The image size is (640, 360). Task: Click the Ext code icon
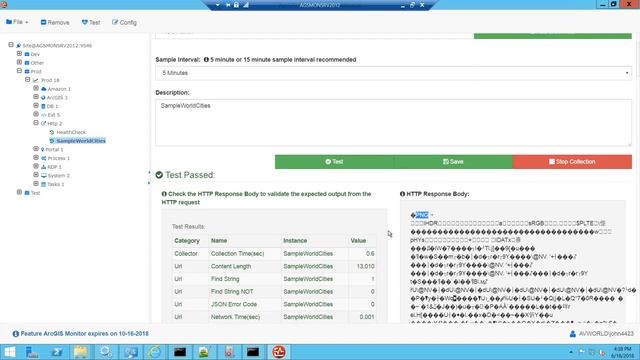pos(44,115)
